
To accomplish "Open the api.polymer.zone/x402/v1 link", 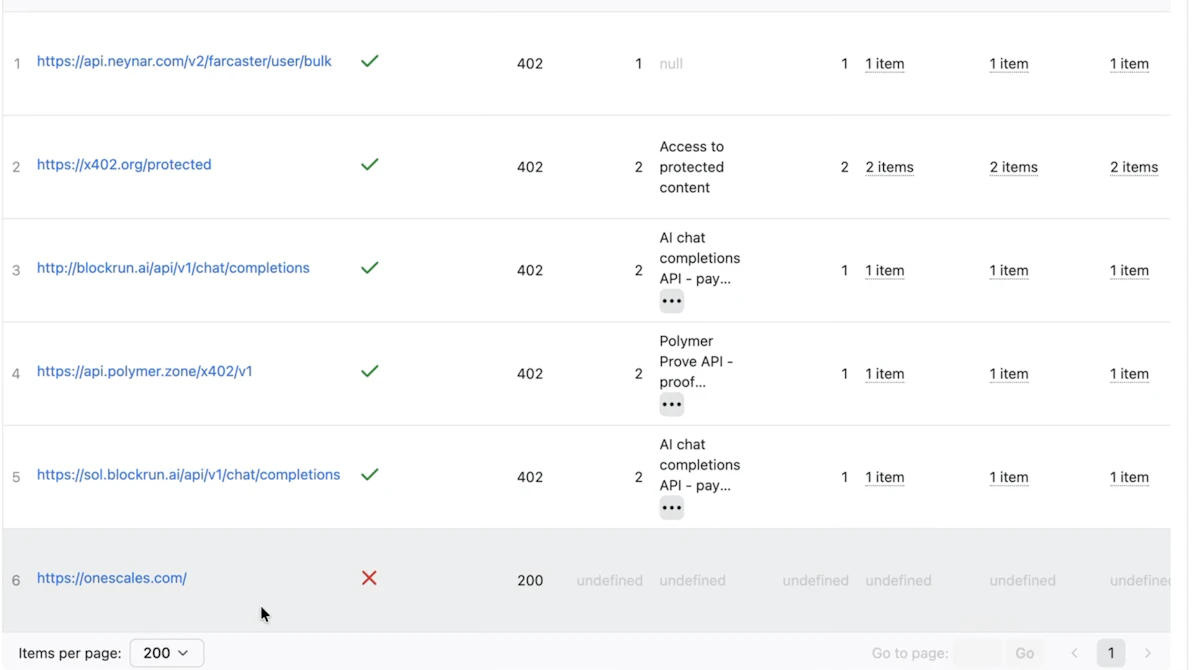I will tap(145, 371).
